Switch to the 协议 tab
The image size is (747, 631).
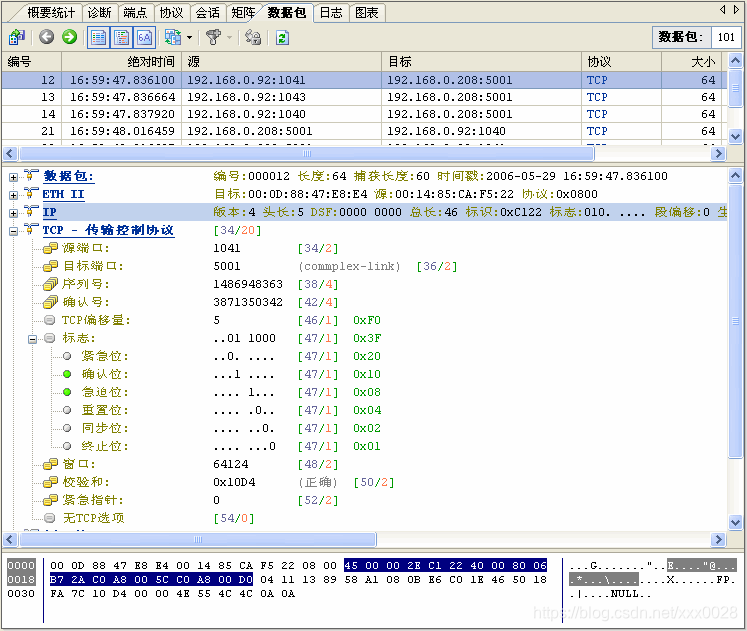tap(172, 12)
